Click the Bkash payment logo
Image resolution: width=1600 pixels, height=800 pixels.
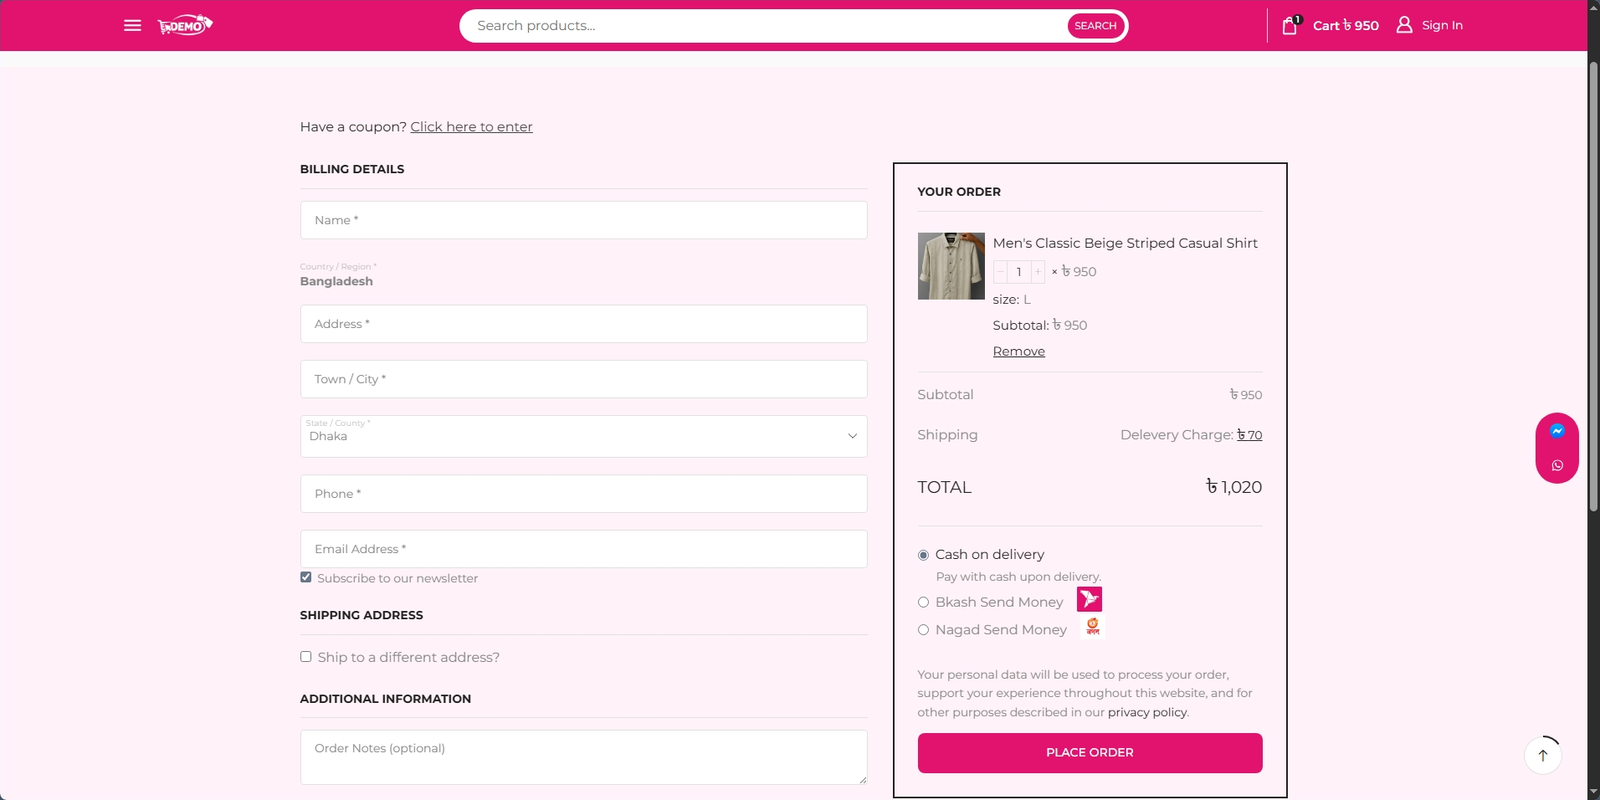click(x=1089, y=599)
